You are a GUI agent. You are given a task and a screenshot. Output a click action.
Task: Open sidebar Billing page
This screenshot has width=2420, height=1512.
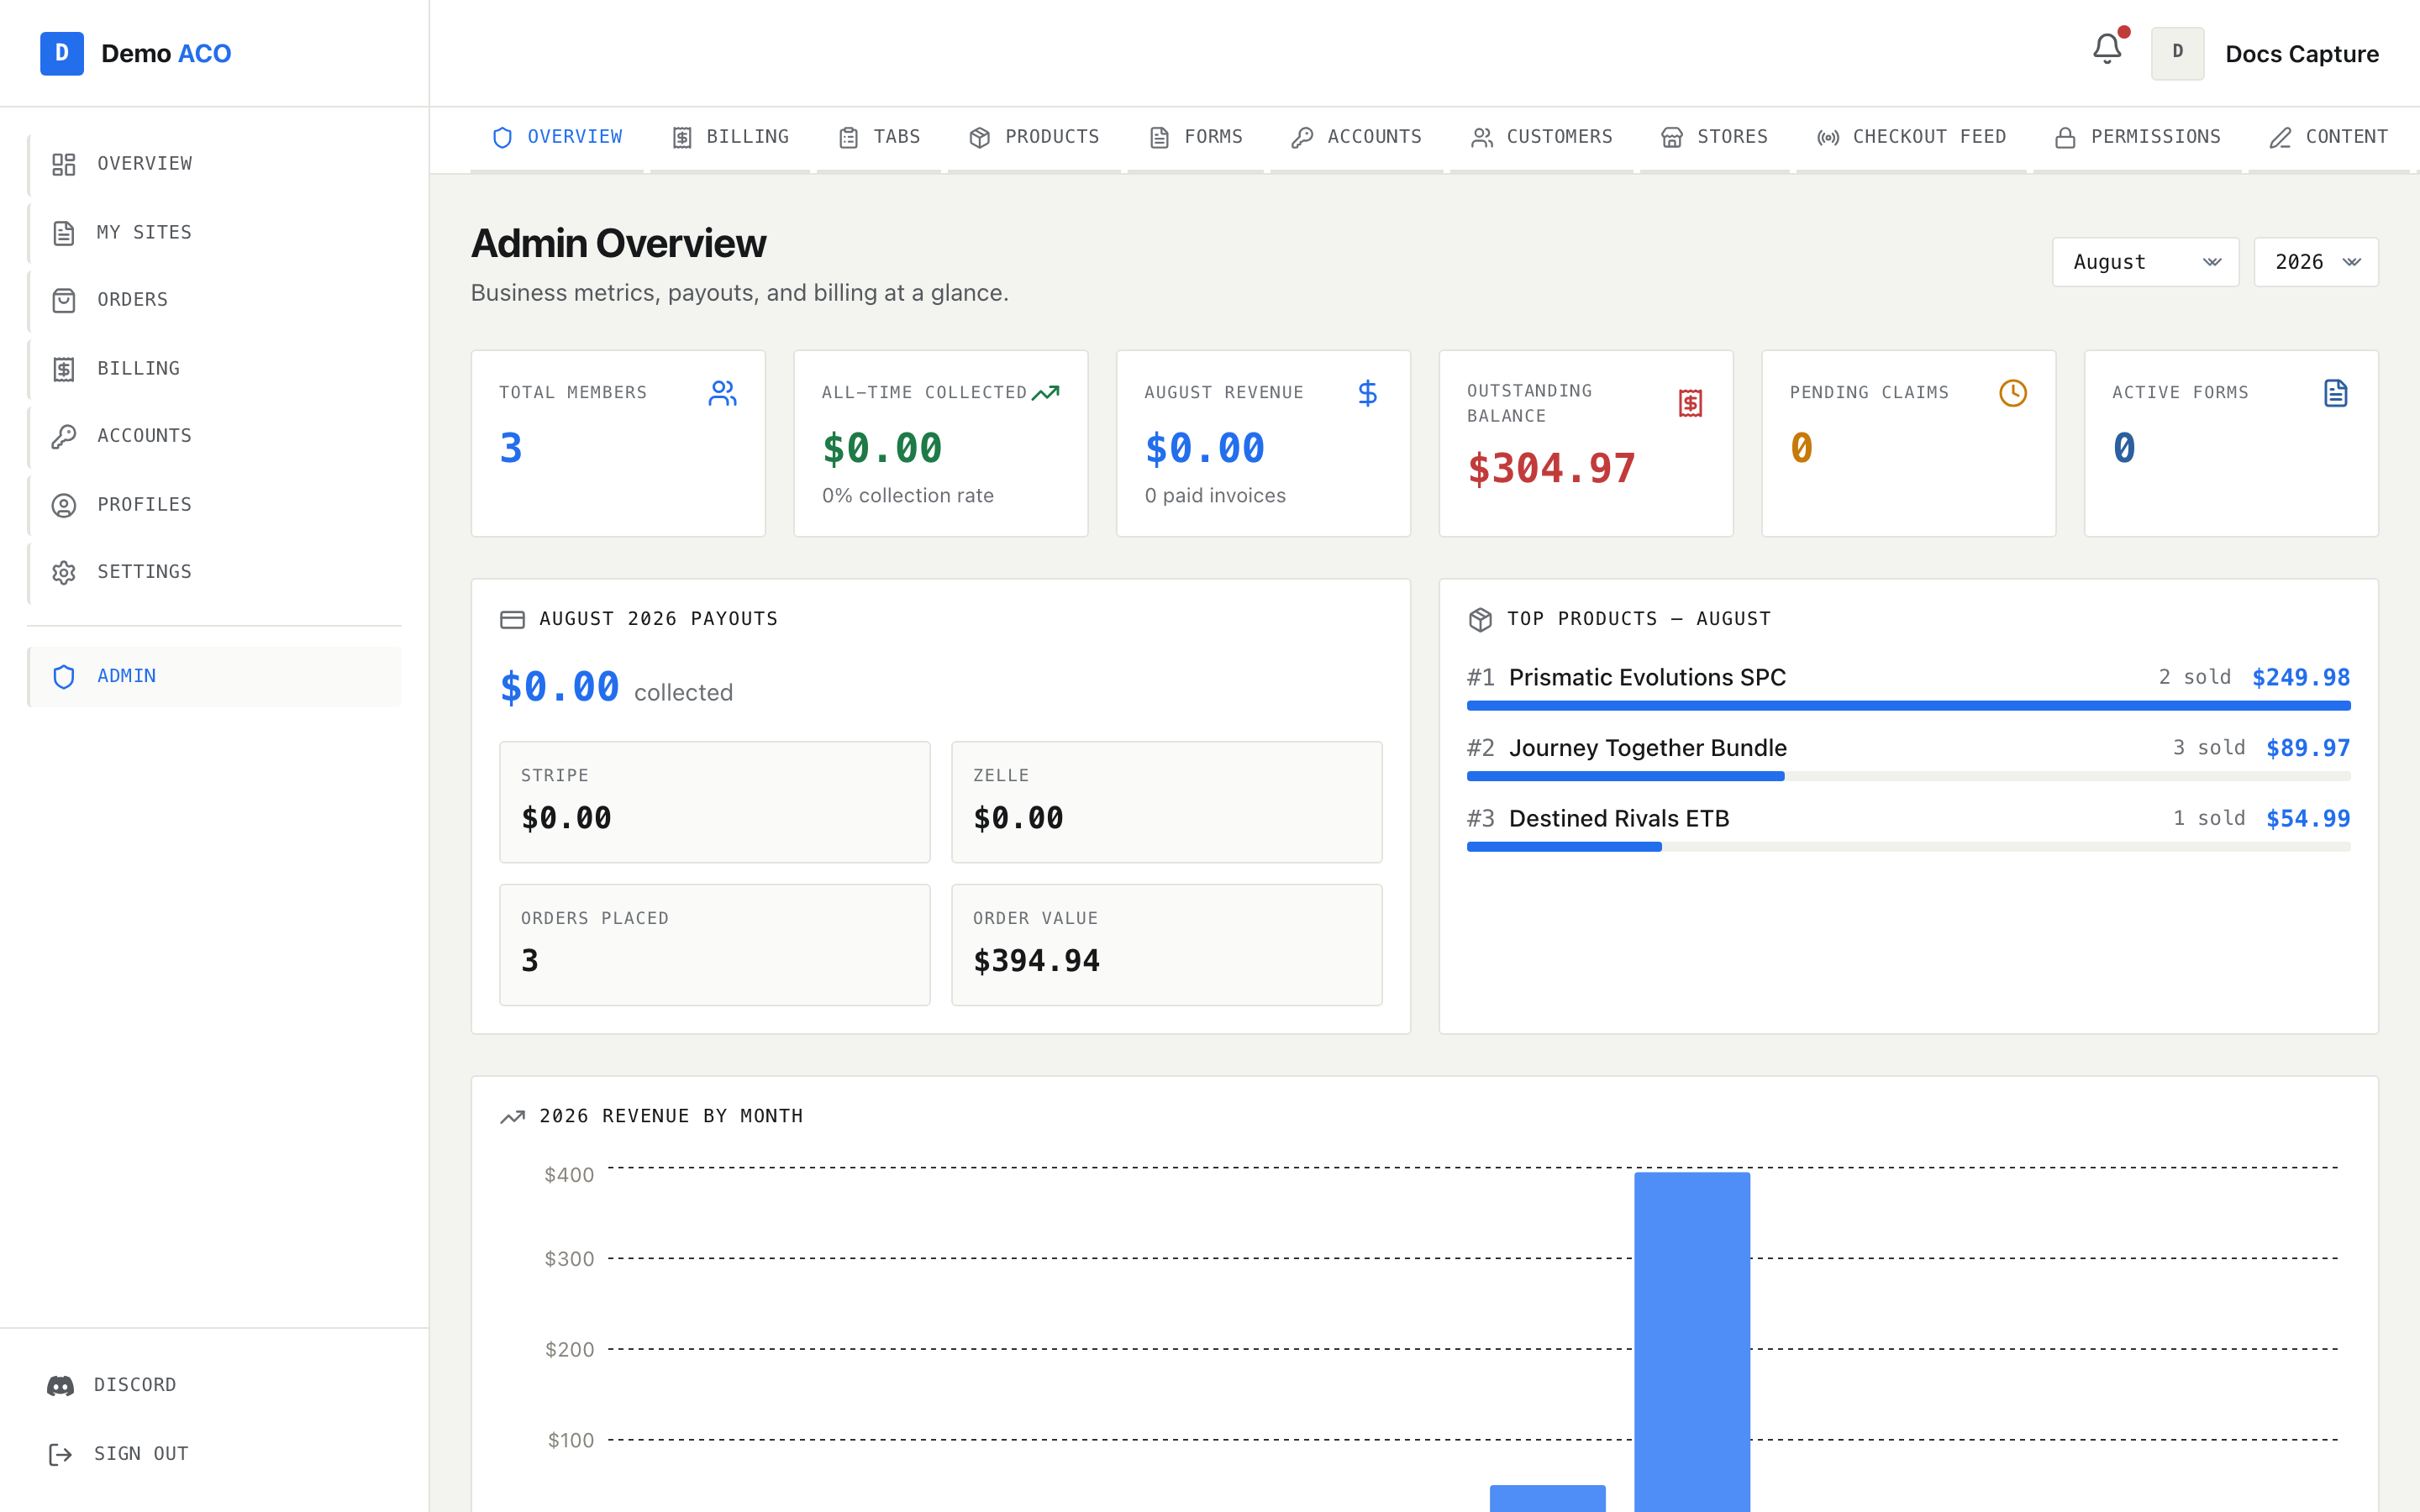[214, 368]
